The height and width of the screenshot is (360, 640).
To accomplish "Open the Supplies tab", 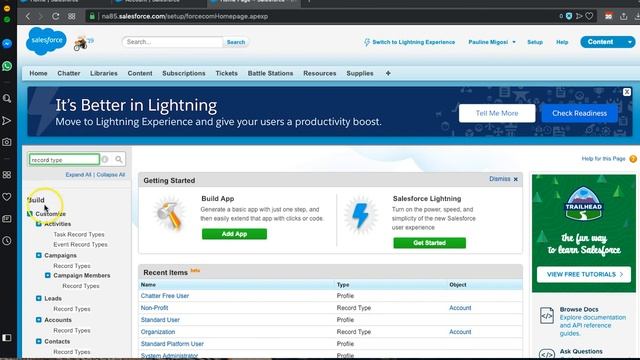I will point(360,73).
